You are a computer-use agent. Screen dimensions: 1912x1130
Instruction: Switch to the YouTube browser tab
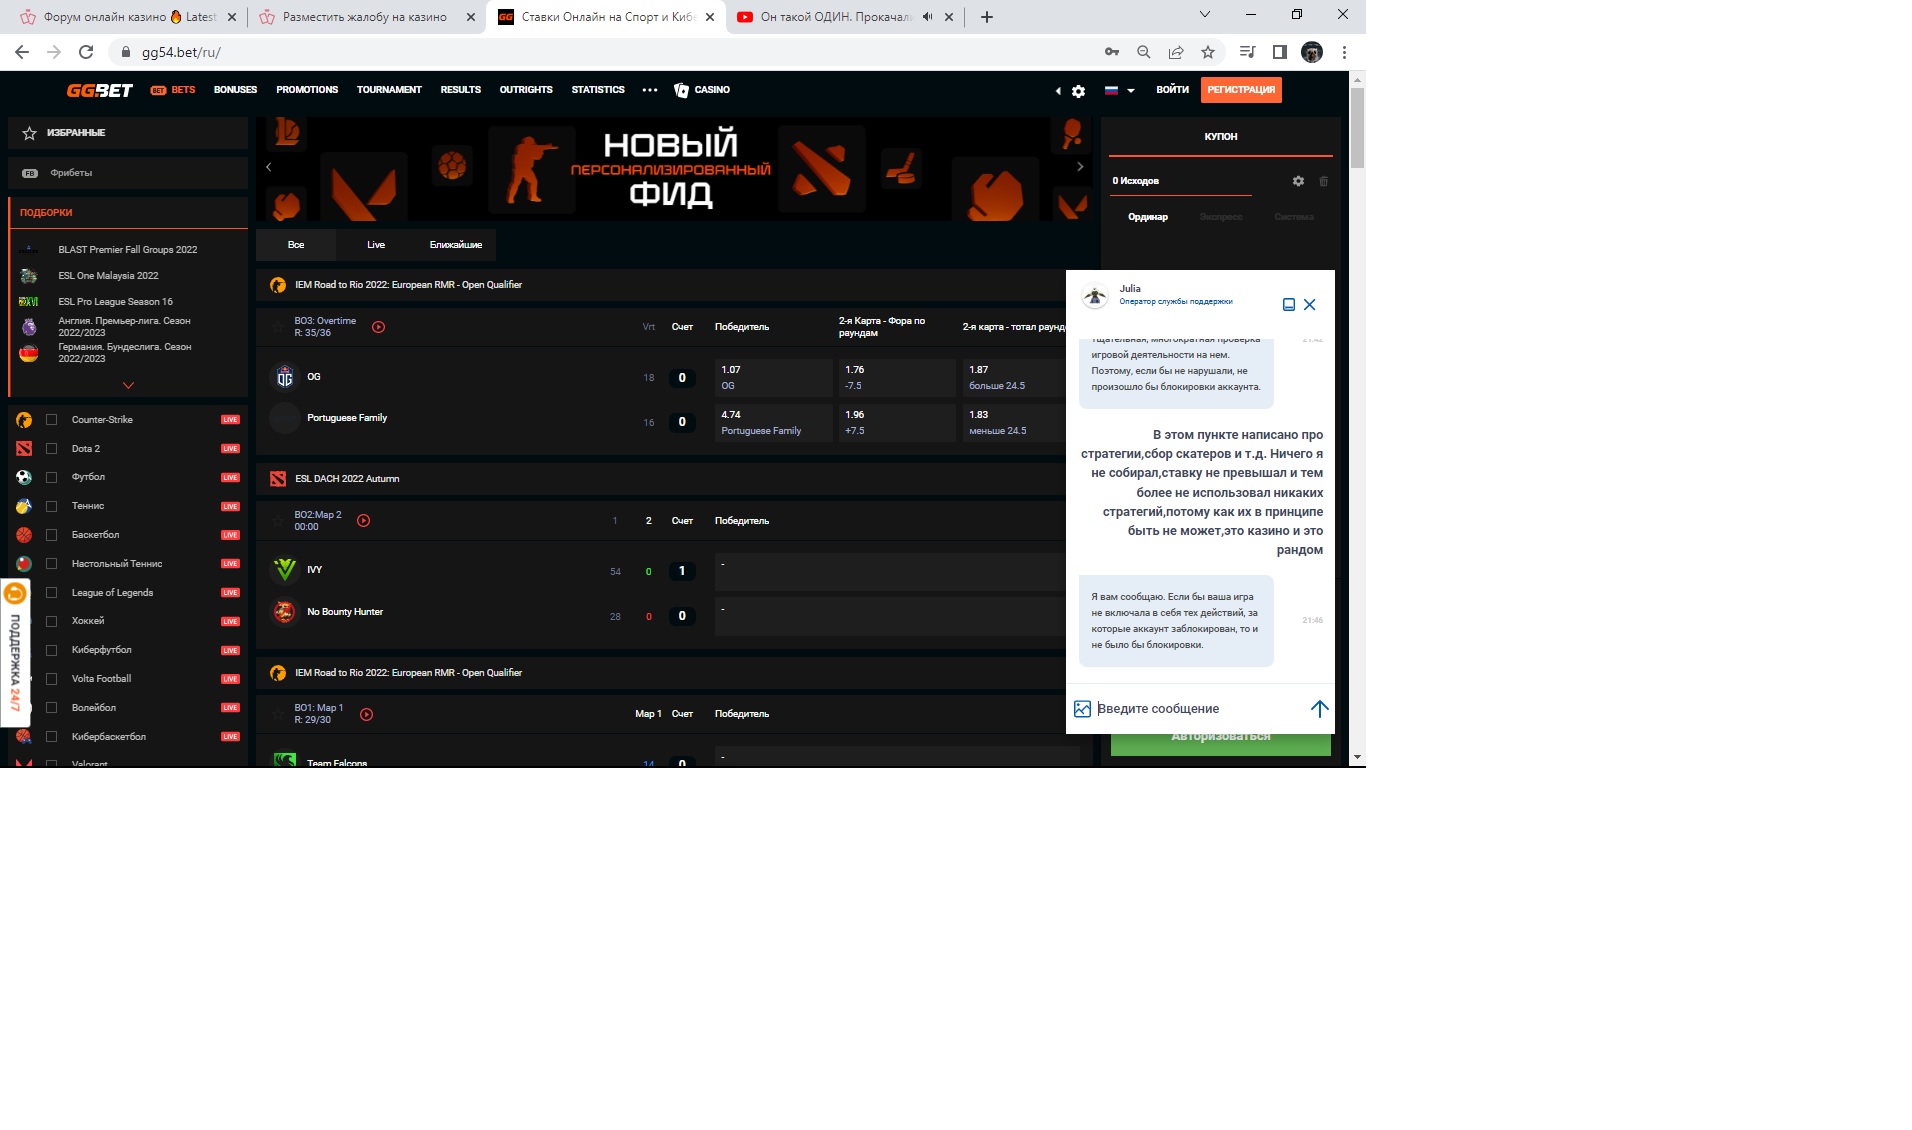835,17
